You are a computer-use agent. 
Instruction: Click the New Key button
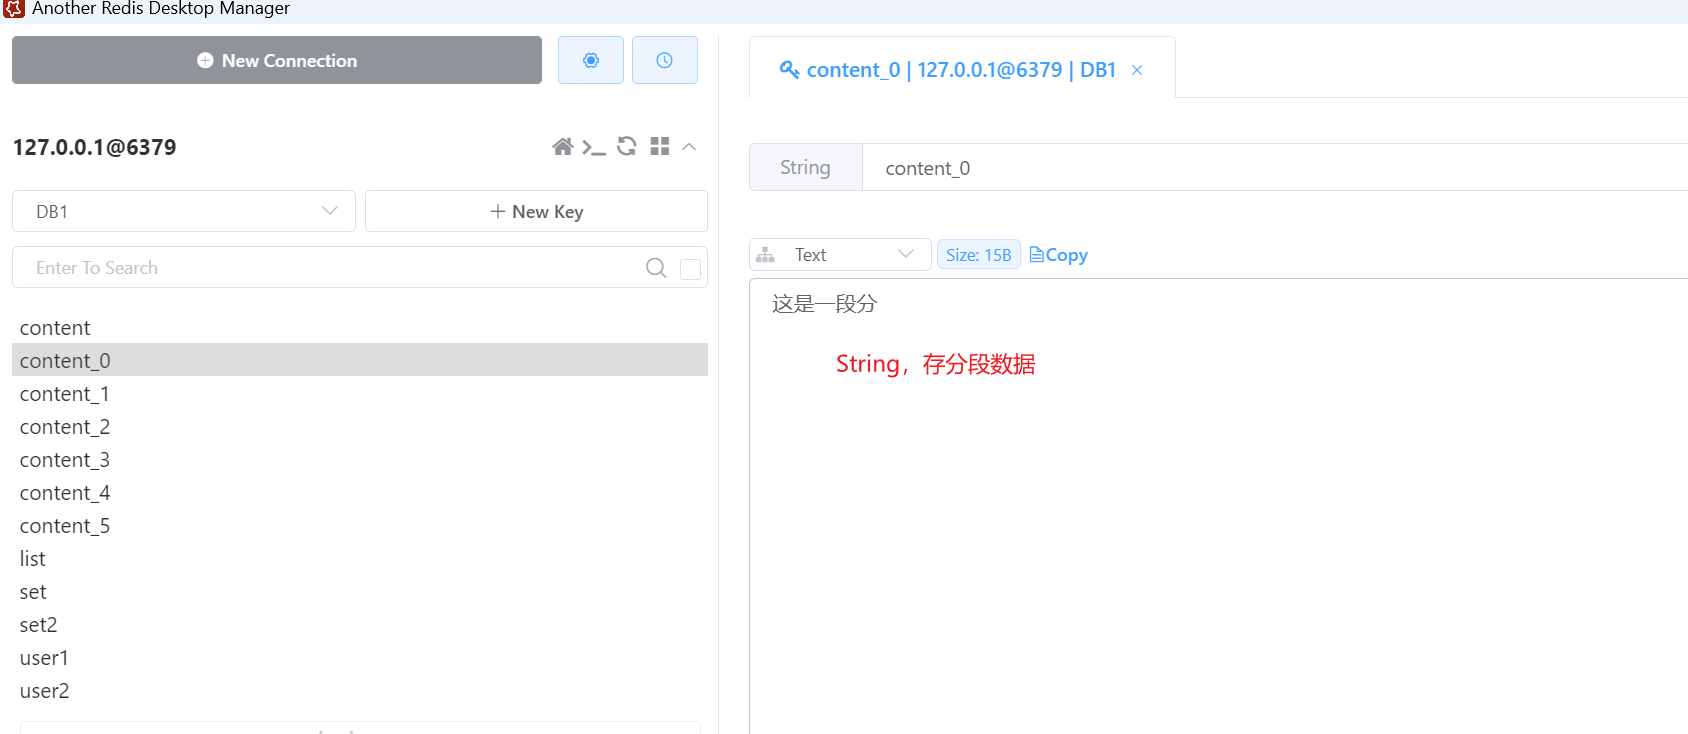pyautogui.click(x=536, y=212)
